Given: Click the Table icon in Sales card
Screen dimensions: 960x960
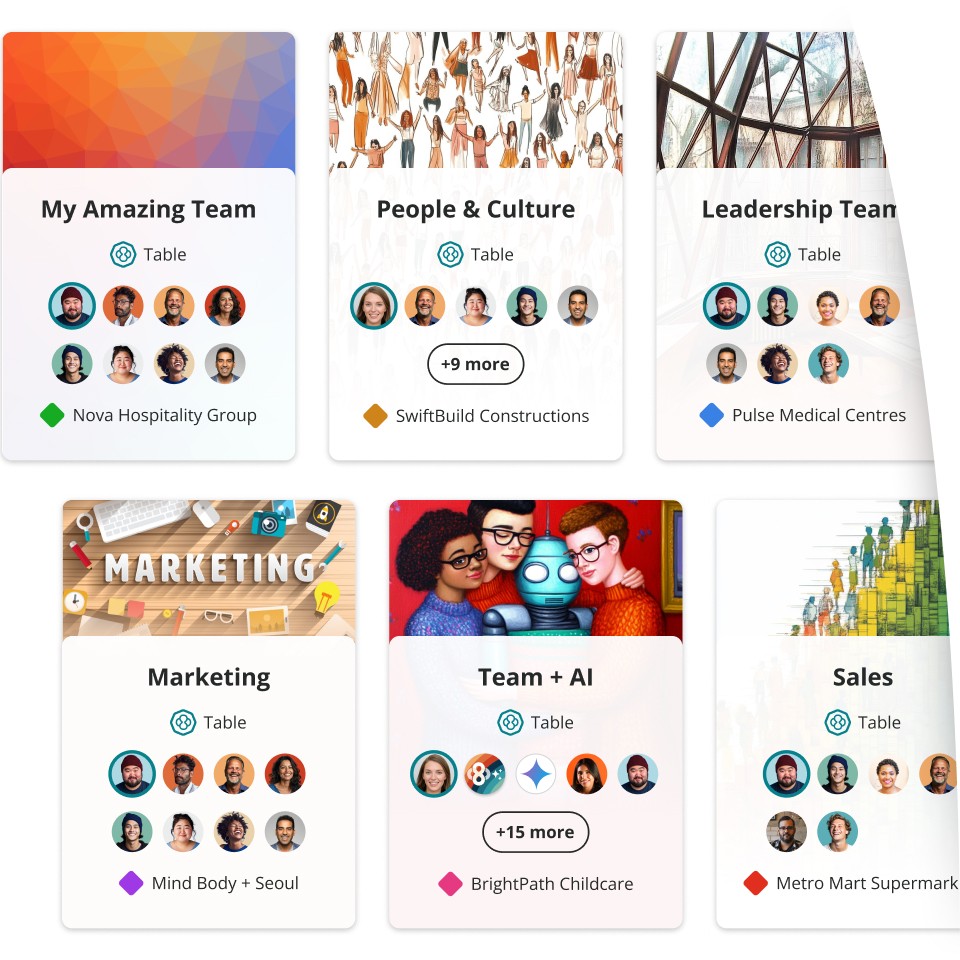Looking at the screenshot, I should 838,722.
